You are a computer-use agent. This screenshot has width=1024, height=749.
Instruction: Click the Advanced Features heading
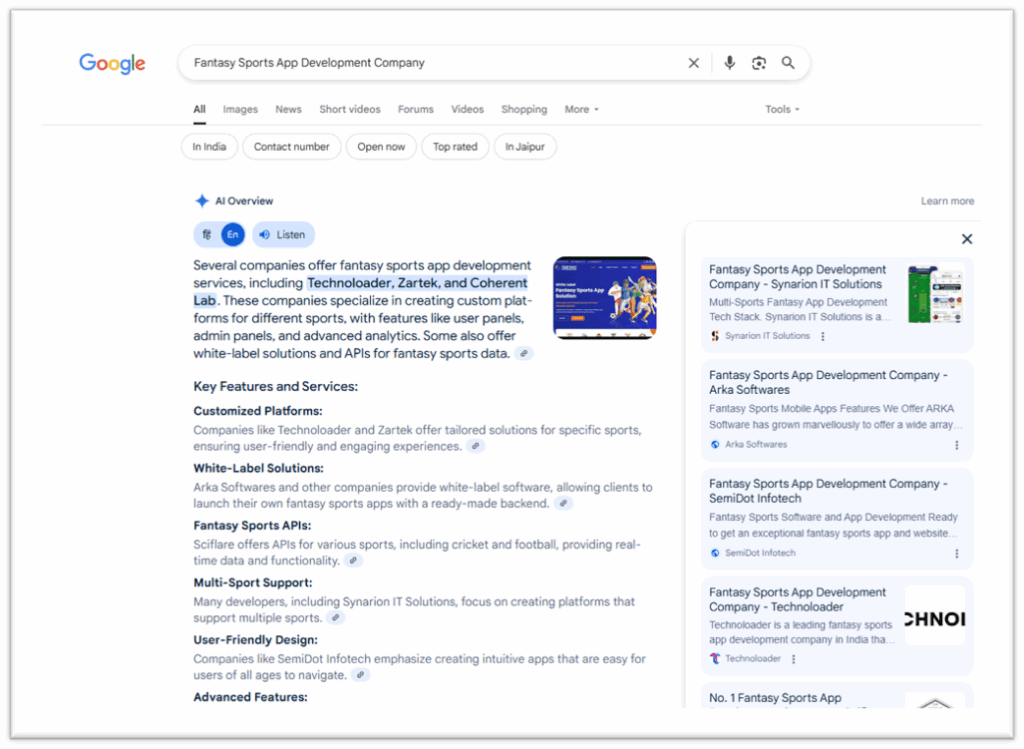point(250,697)
